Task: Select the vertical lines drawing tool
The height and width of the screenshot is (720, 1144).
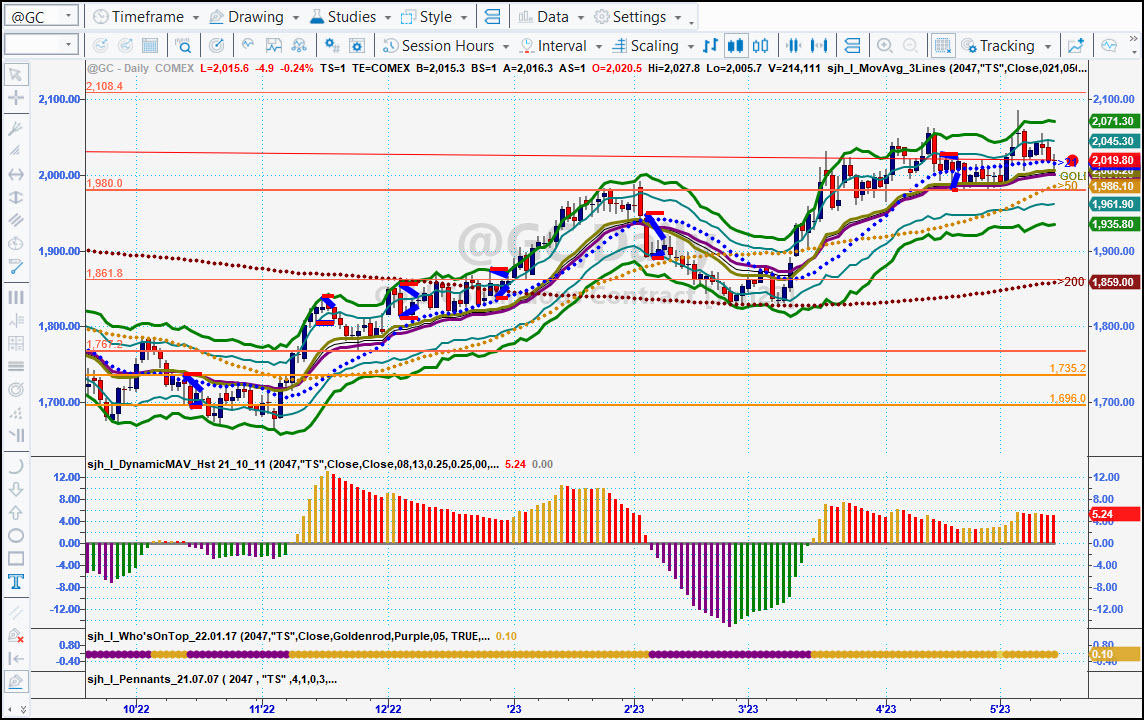Action: (x=15, y=297)
